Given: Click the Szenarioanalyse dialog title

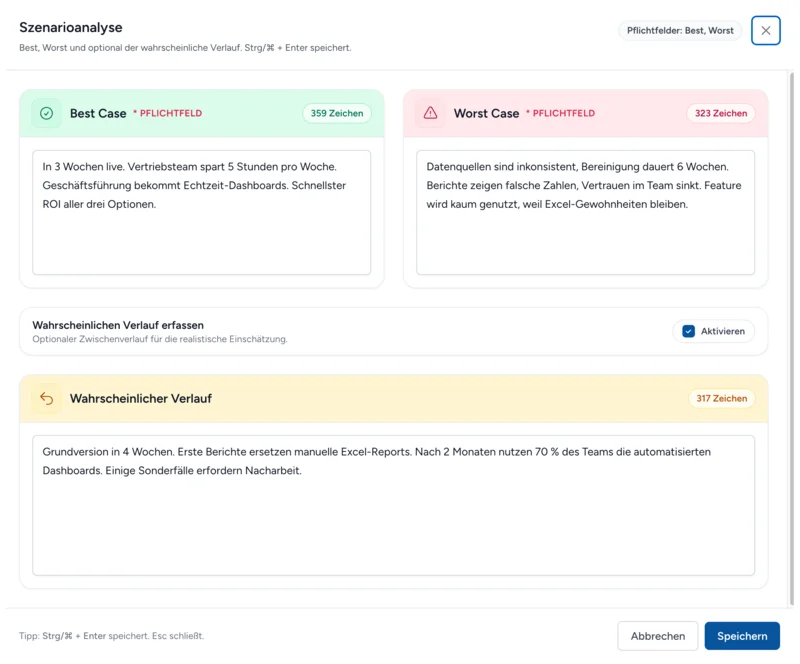Looking at the screenshot, I should (x=71, y=28).
